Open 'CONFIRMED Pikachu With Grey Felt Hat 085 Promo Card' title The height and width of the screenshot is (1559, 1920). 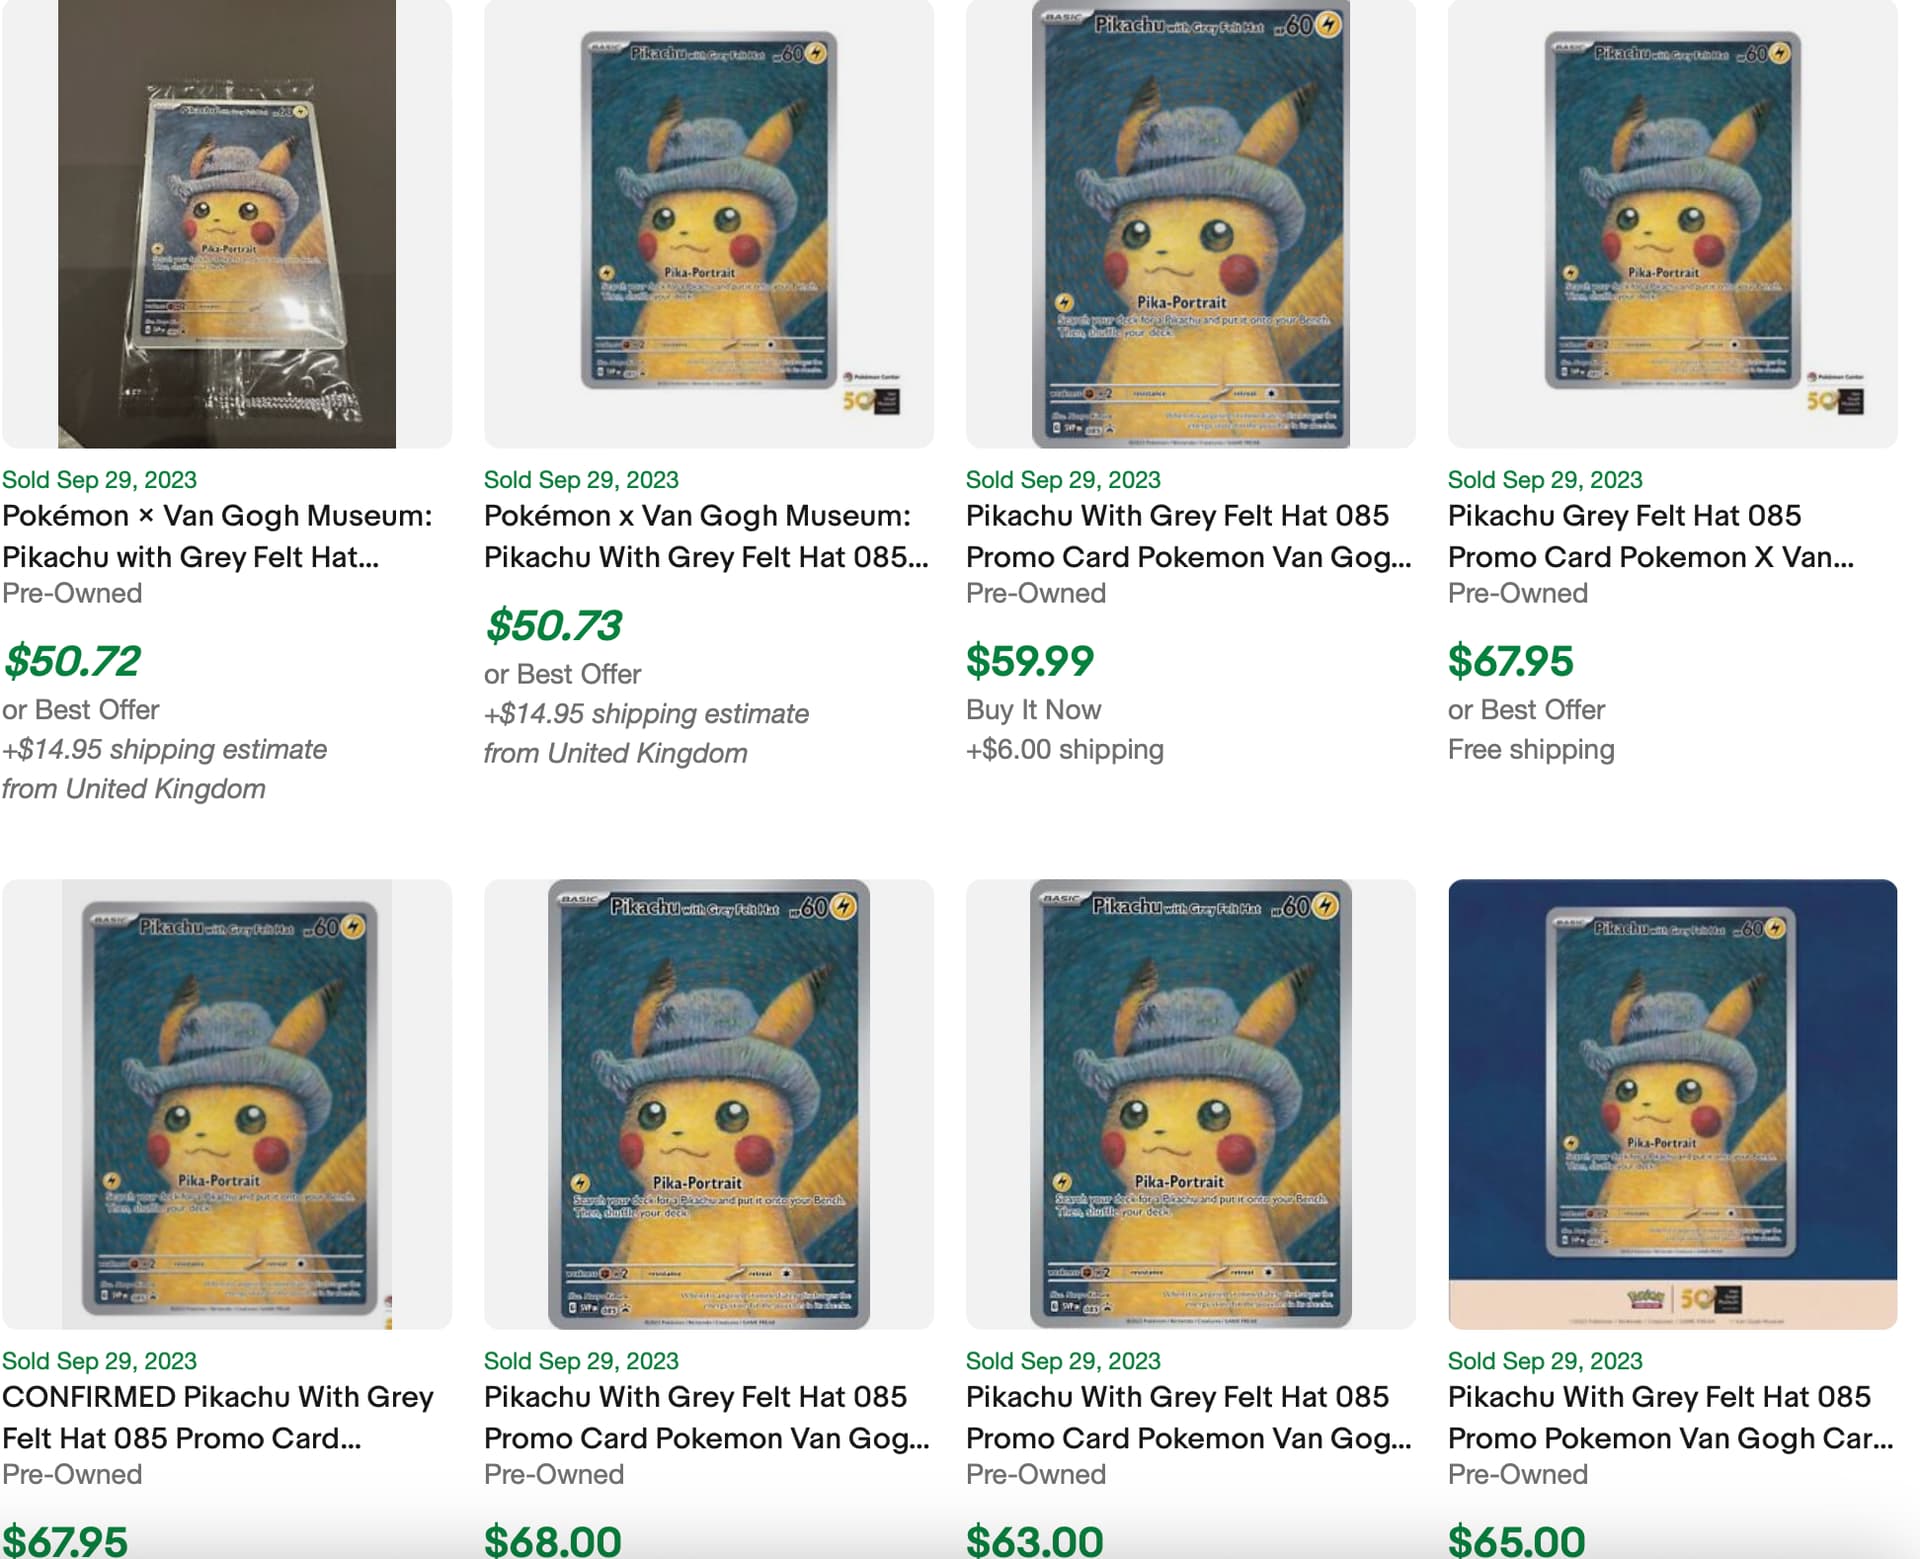click(x=218, y=1417)
